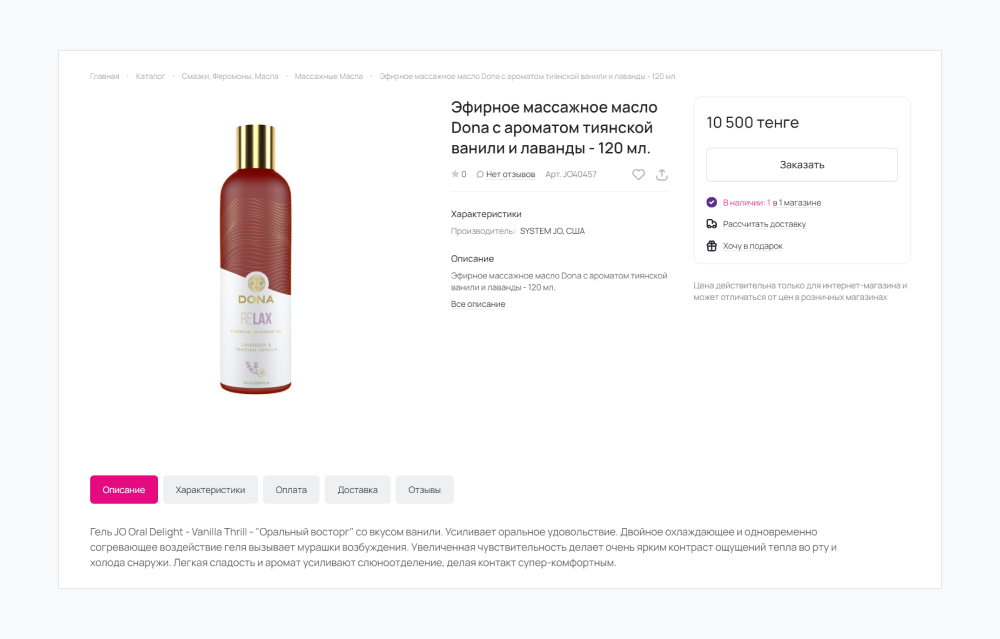1000x639 pixels.
Task: Share the product using the upload icon
Action: click(x=662, y=174)
